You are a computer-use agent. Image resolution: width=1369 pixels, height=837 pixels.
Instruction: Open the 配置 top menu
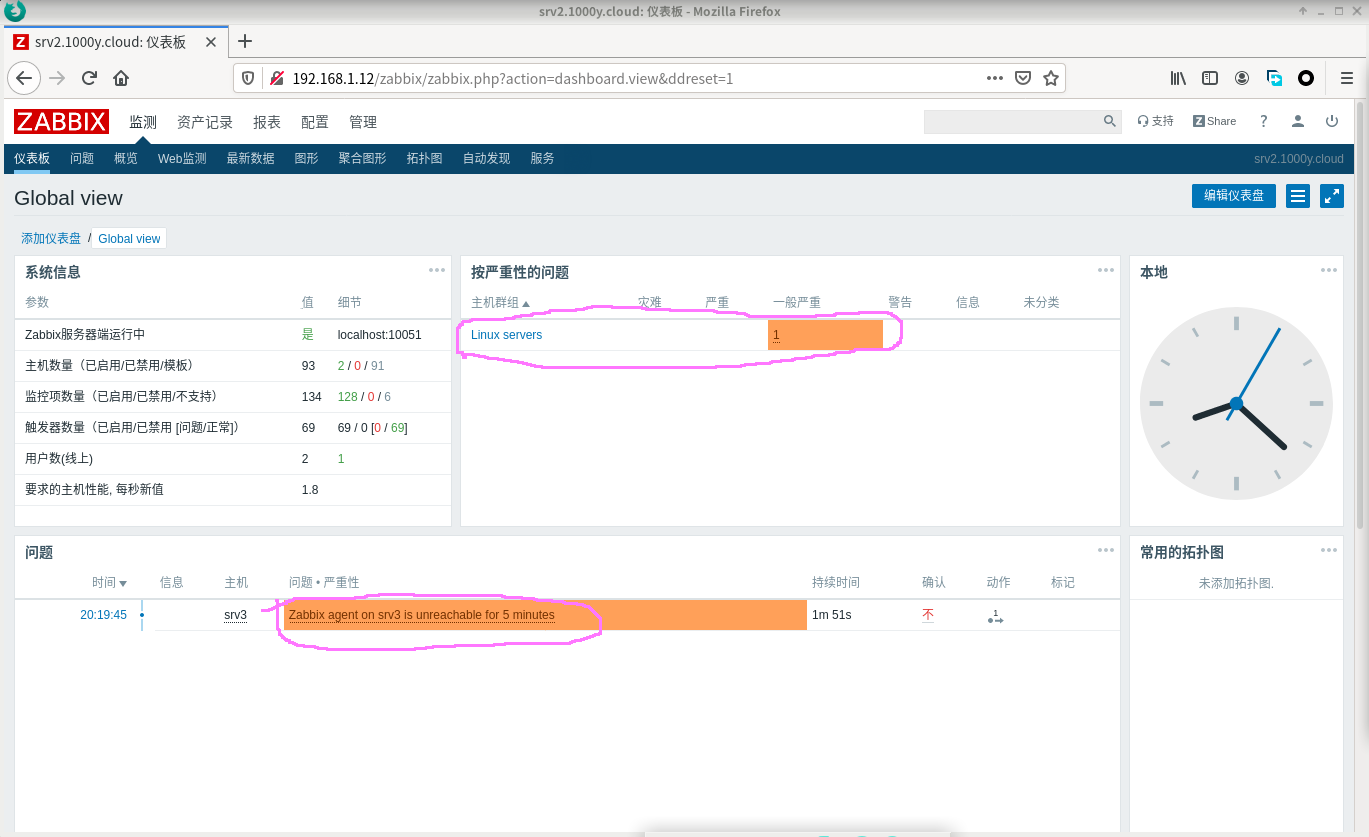coord(314,122)
